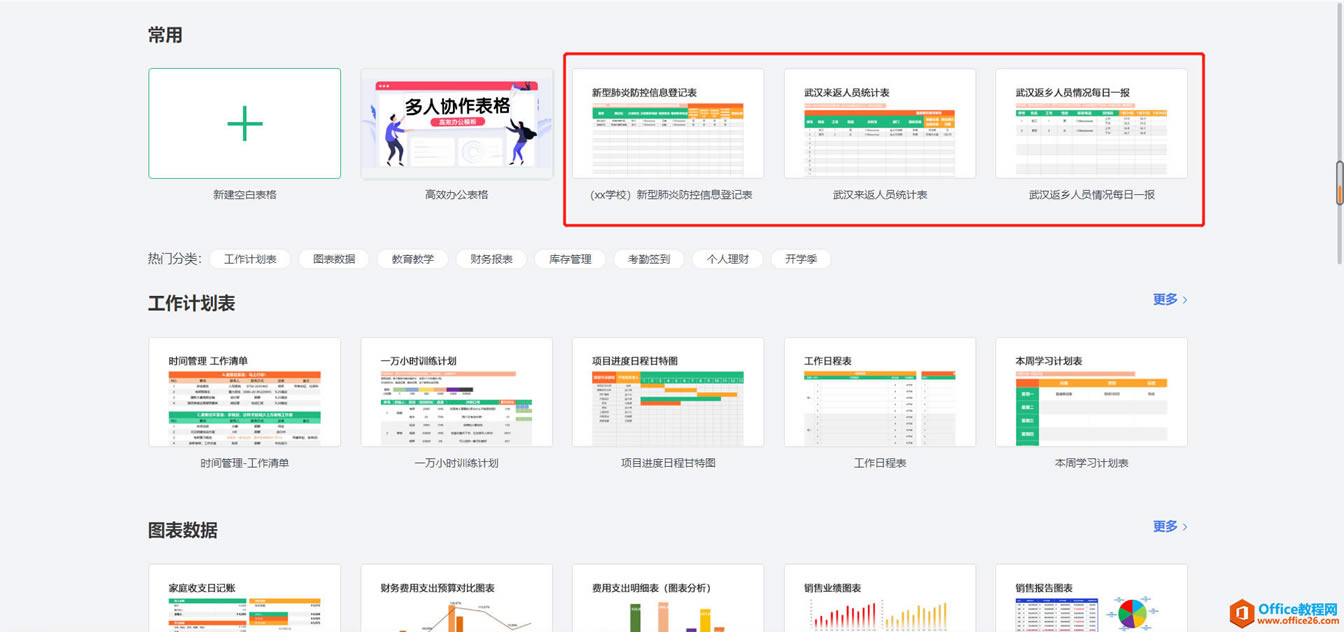Click the vertical scrollbar handle
Image resolution: width=1344 pixels, height=632 pixels.
pos(1340,182)
